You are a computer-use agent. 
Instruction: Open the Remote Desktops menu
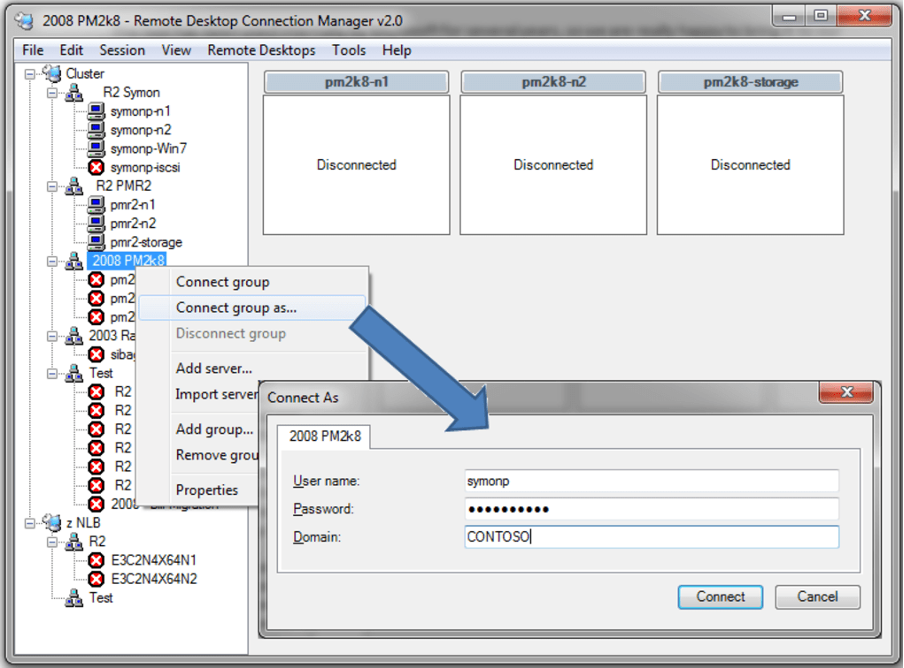[x=261, y=51]
